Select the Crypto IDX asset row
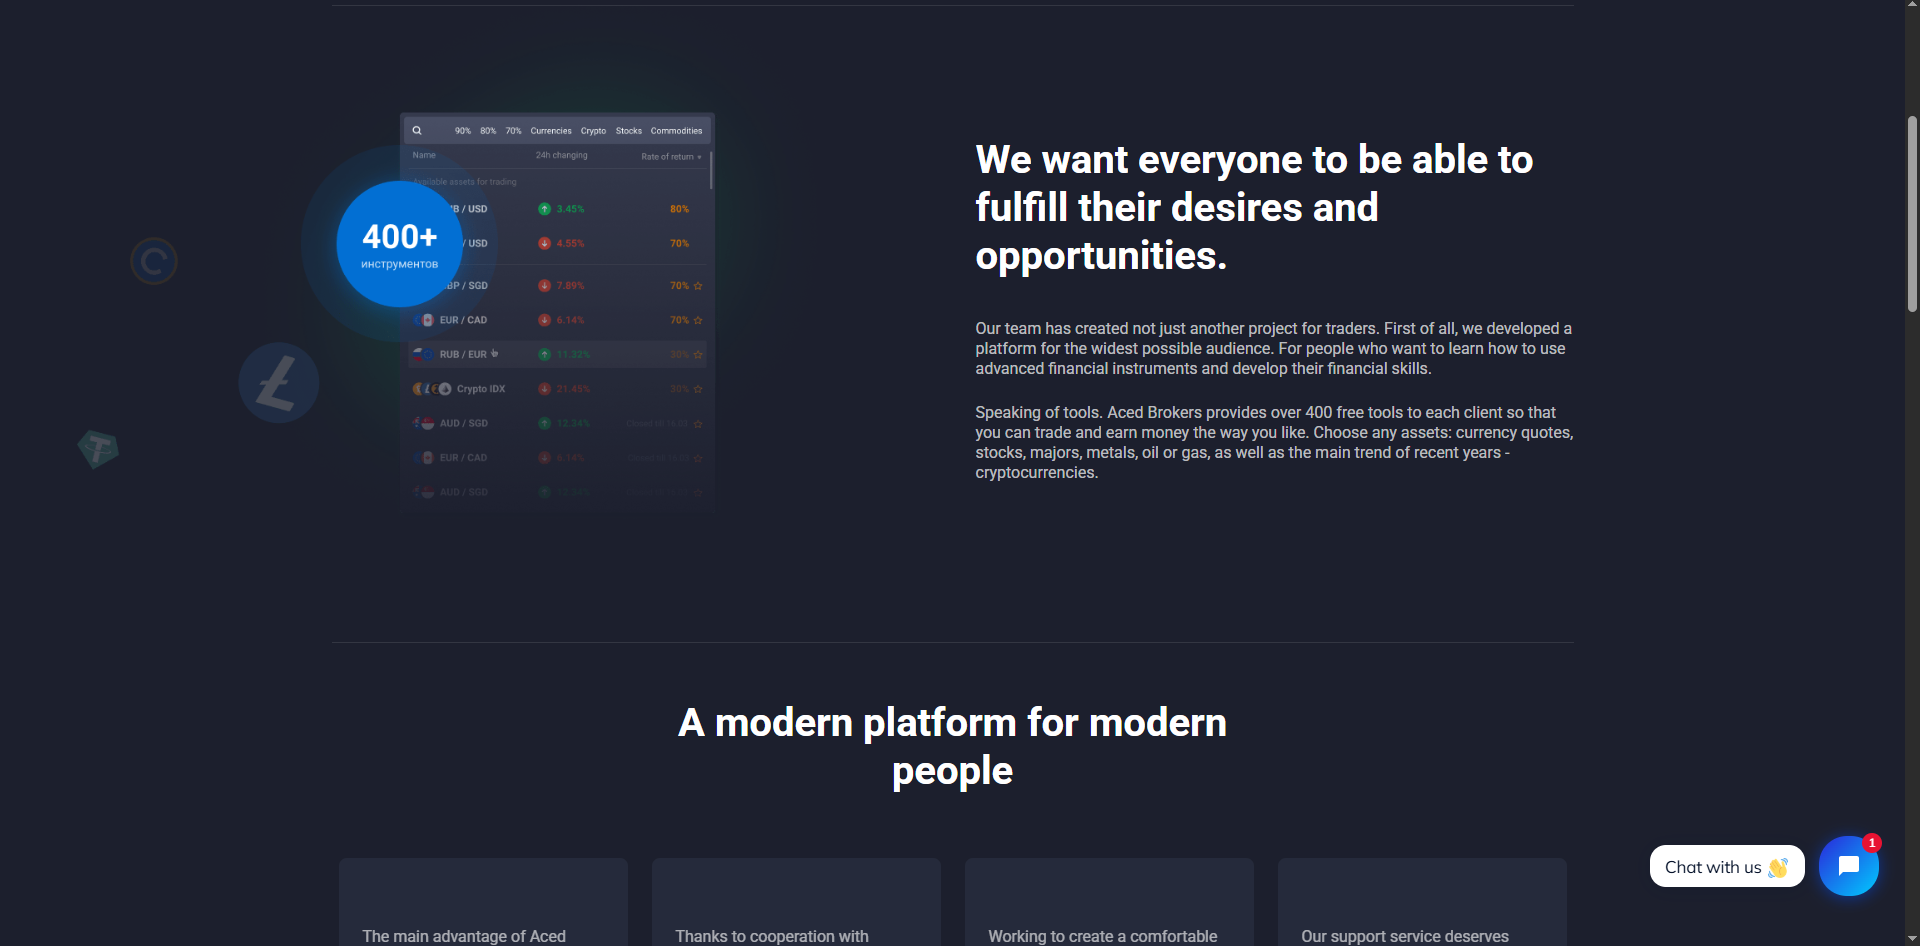This screenshot has height=946, width=1920. 557,389
